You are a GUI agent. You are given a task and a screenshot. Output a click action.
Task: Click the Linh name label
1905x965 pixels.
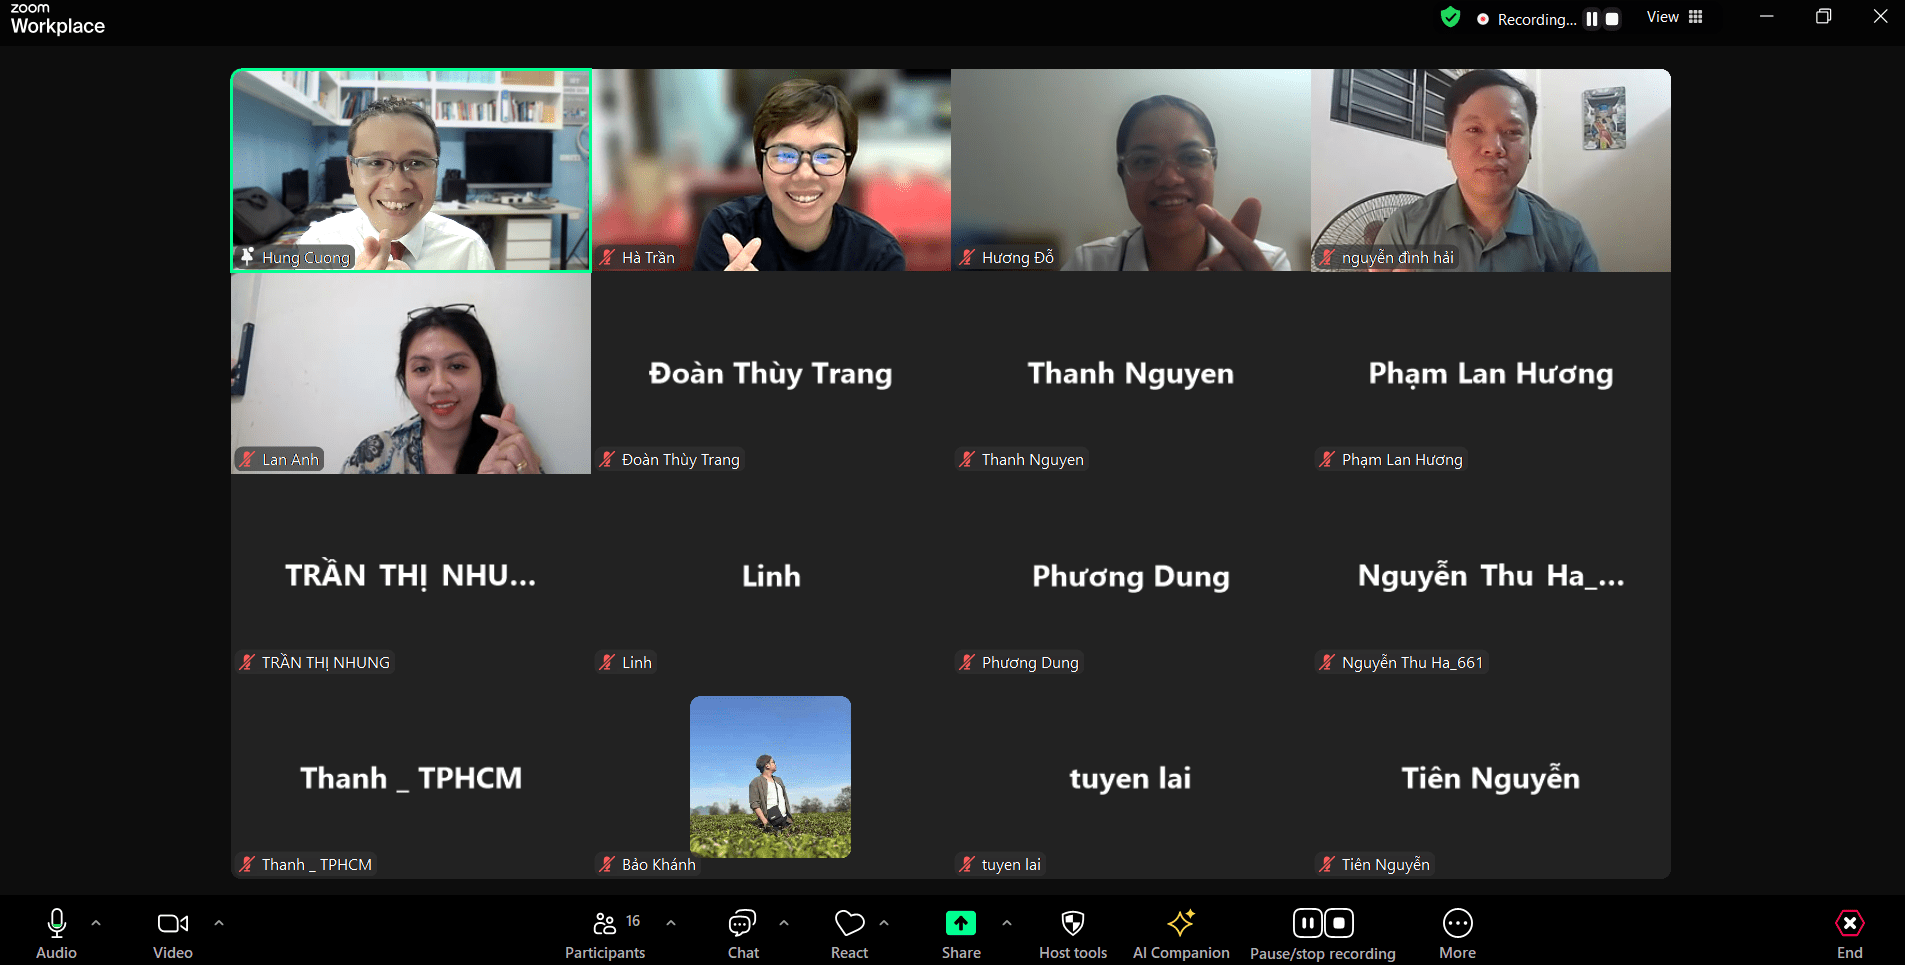tap(637, 663)
